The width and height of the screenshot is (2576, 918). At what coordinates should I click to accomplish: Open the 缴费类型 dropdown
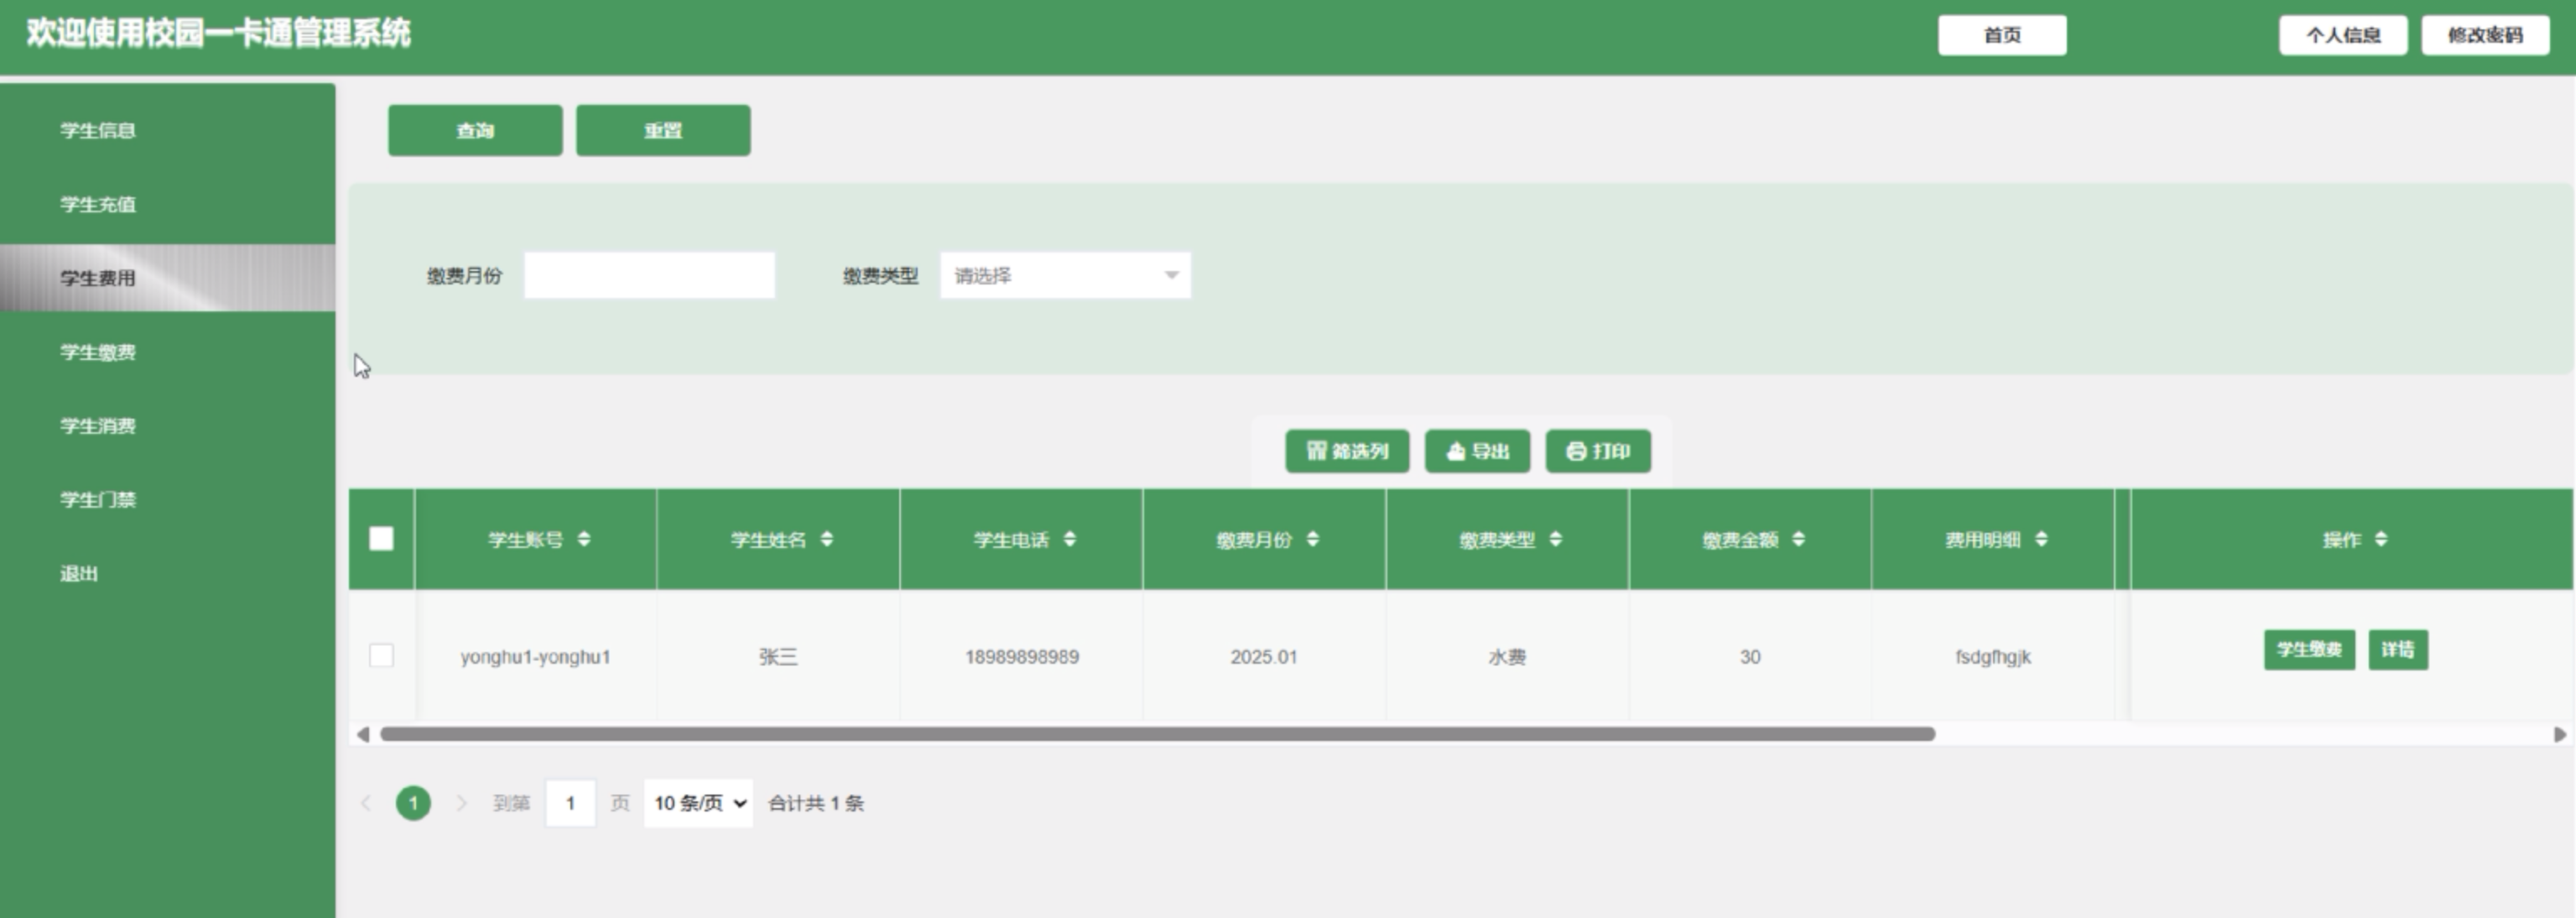(1065, 275)
